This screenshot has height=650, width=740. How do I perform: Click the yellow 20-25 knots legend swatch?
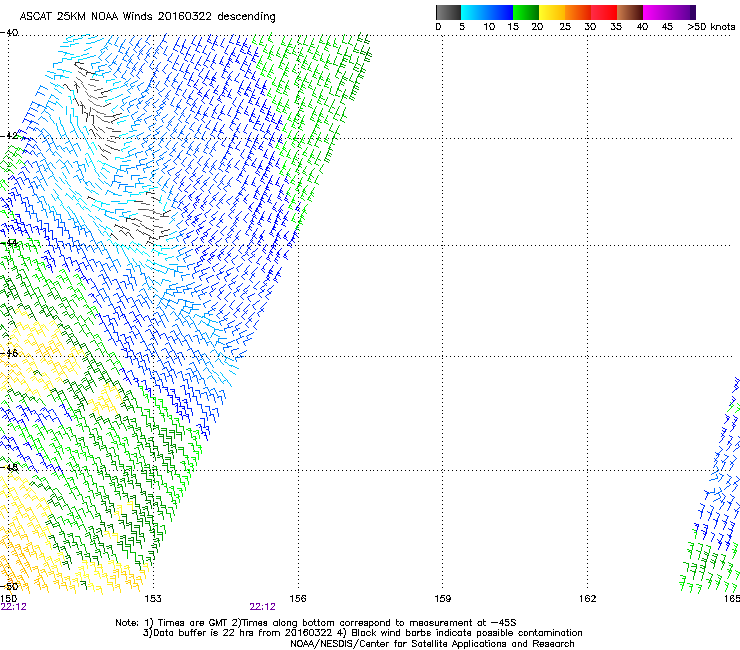(x=552, y=12)
